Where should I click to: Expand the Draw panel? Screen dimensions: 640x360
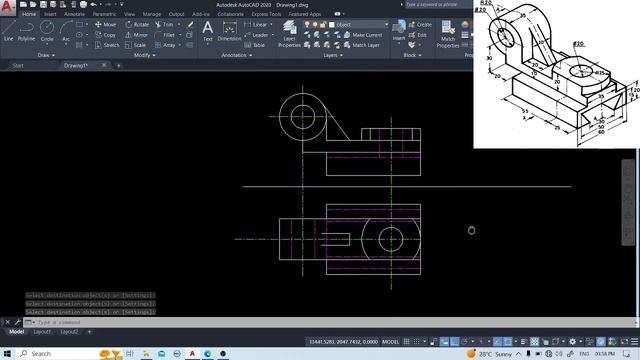(x=46, y=55)
